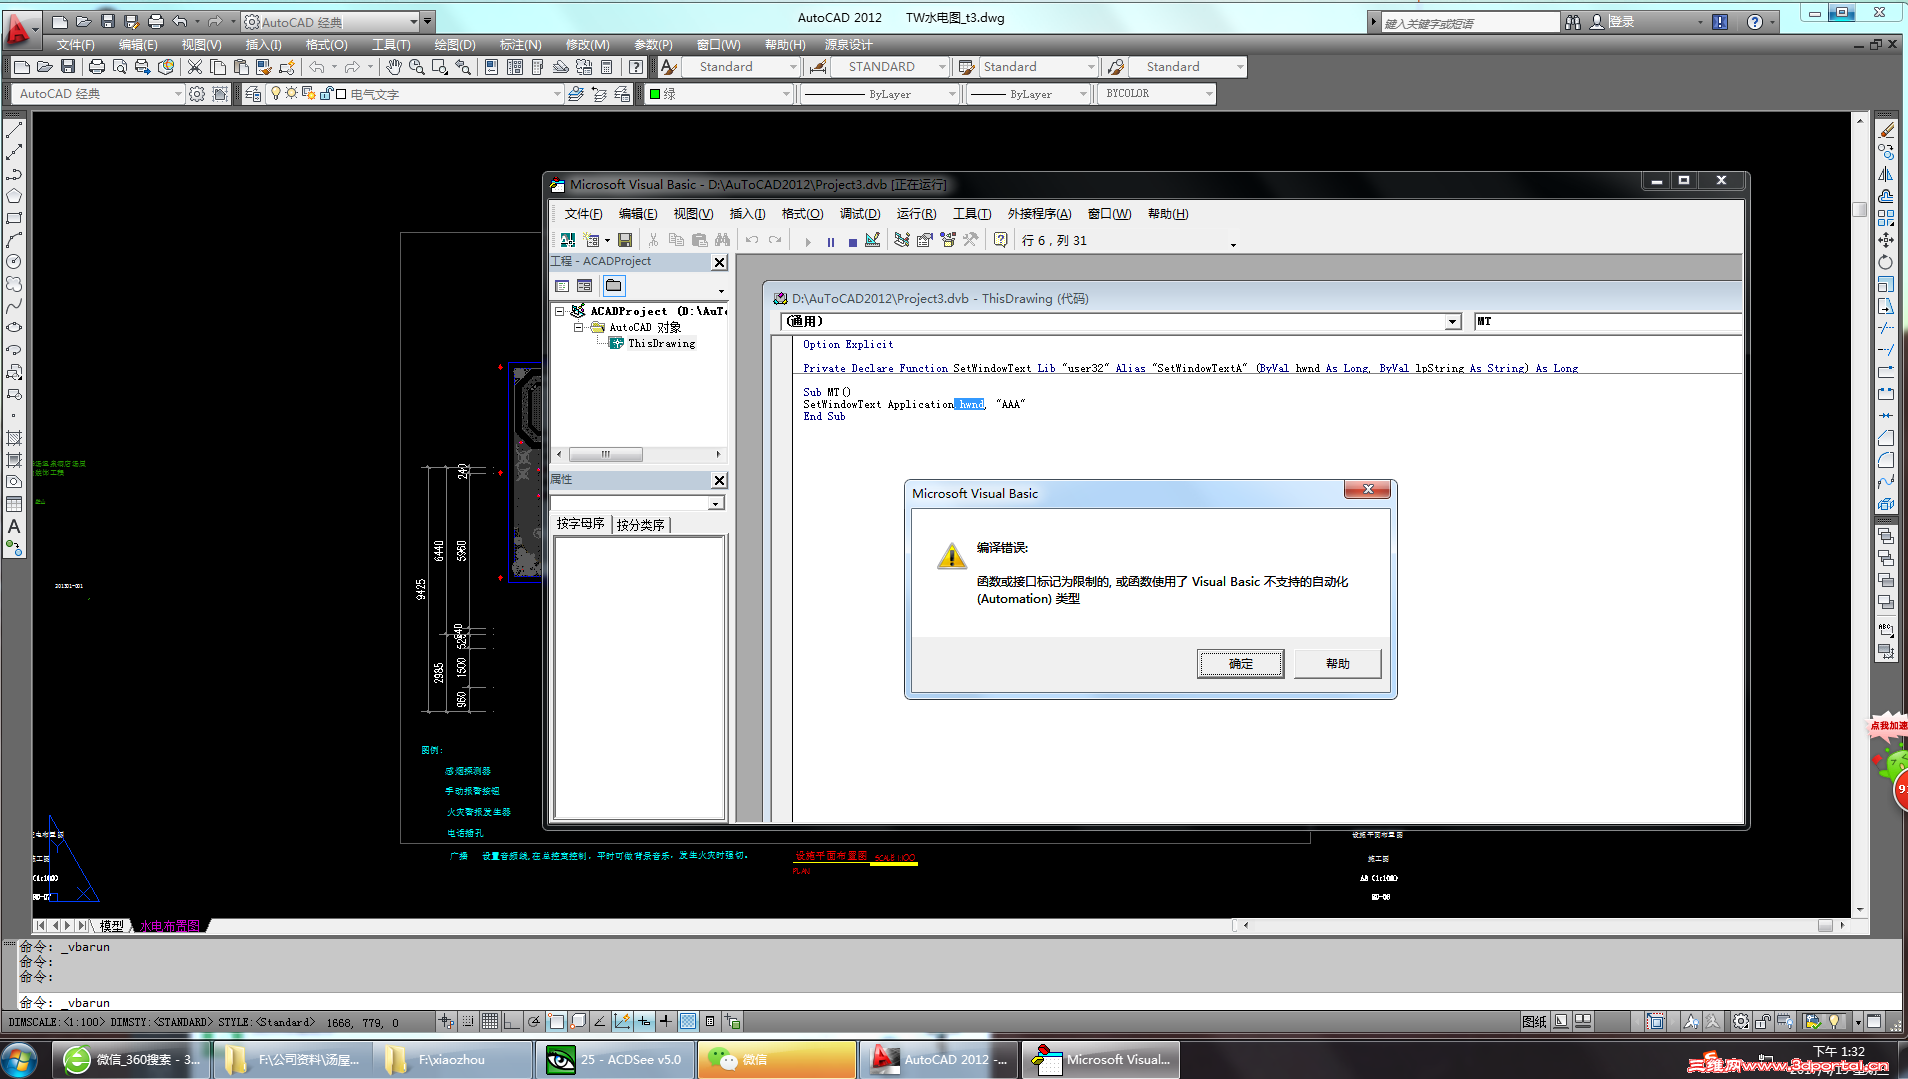
Task: Open the AutoCAD 绘图(D) menu
Action: [455, 45]
